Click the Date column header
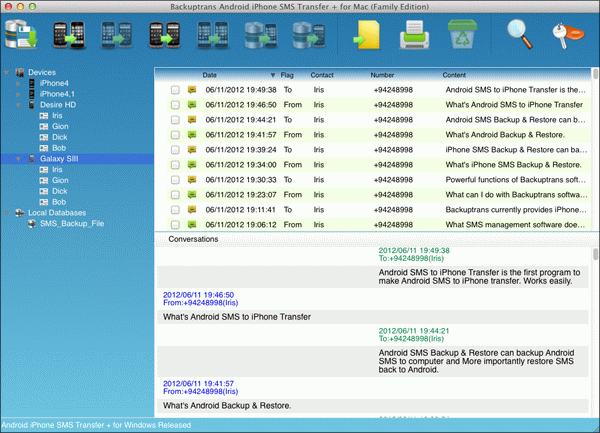600x433 pixels. coord(209,75)
